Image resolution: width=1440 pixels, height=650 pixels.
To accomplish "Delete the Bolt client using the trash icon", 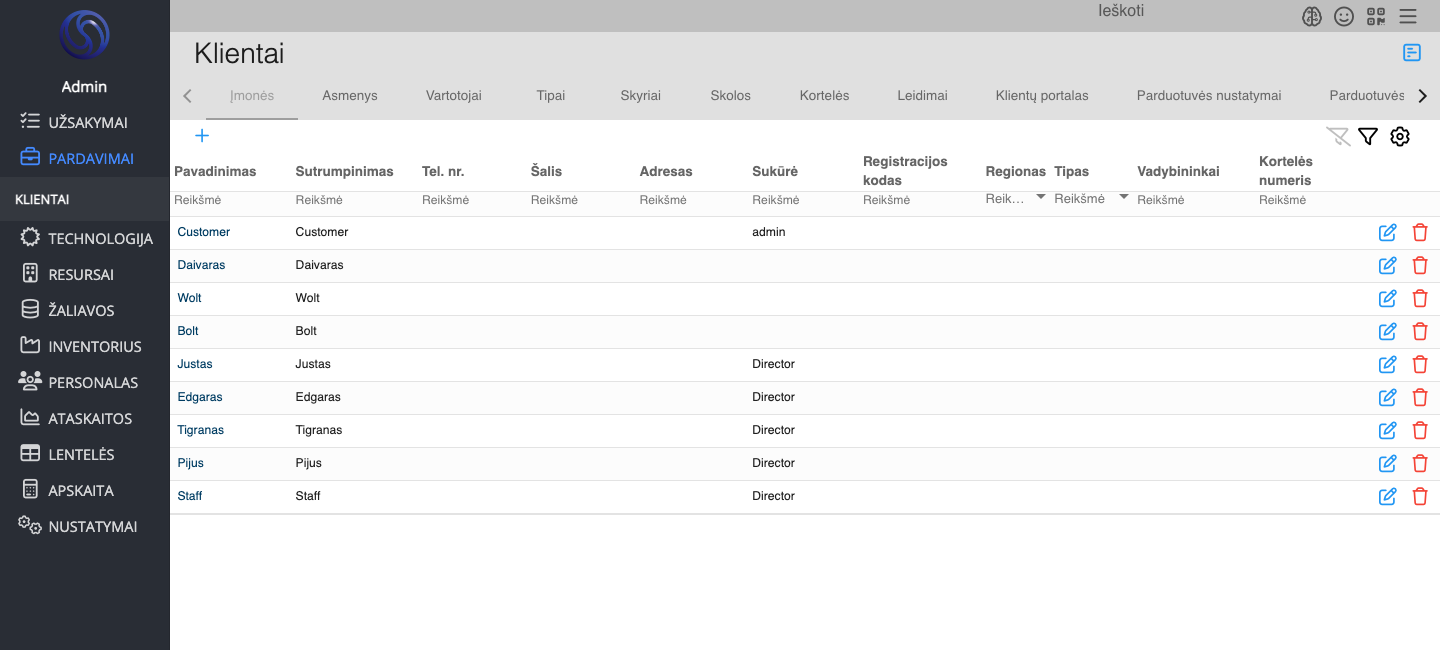I will point(1419,331).
